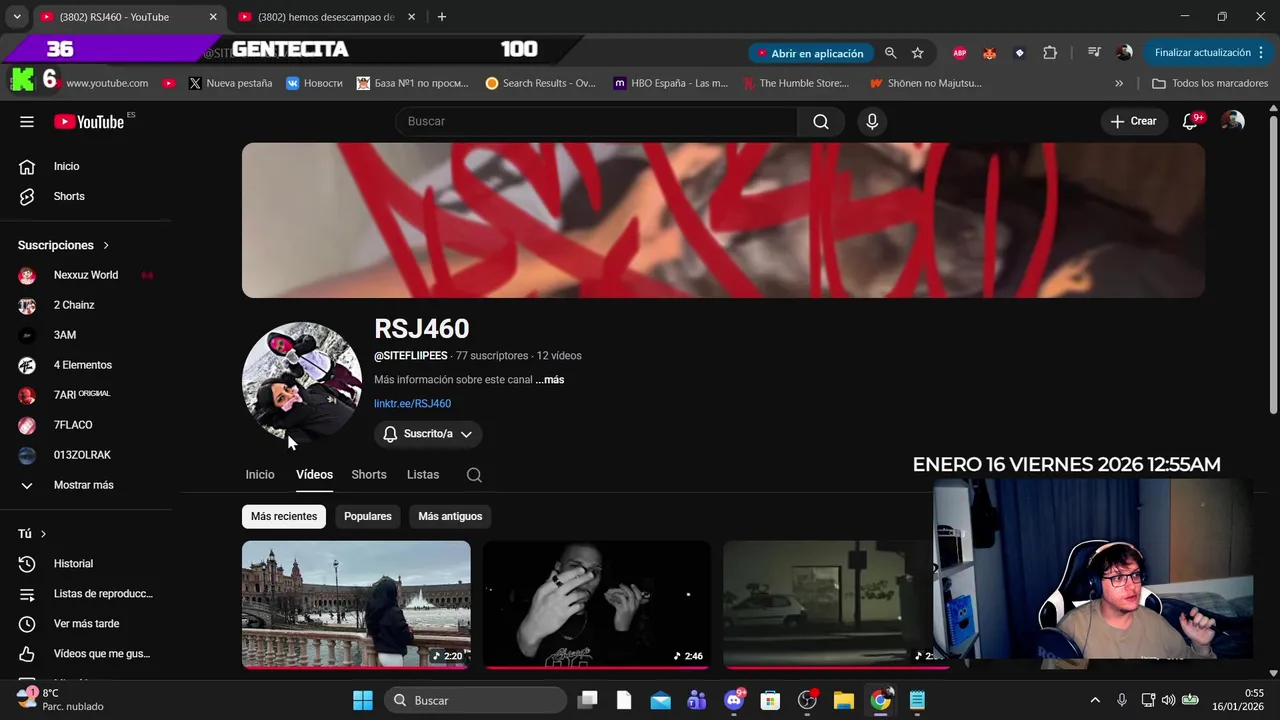This screenshot has height=720, width=1280.
Task: Click Abrir en aplicación button
Action: pyautogui.click(x=810, y=53)
